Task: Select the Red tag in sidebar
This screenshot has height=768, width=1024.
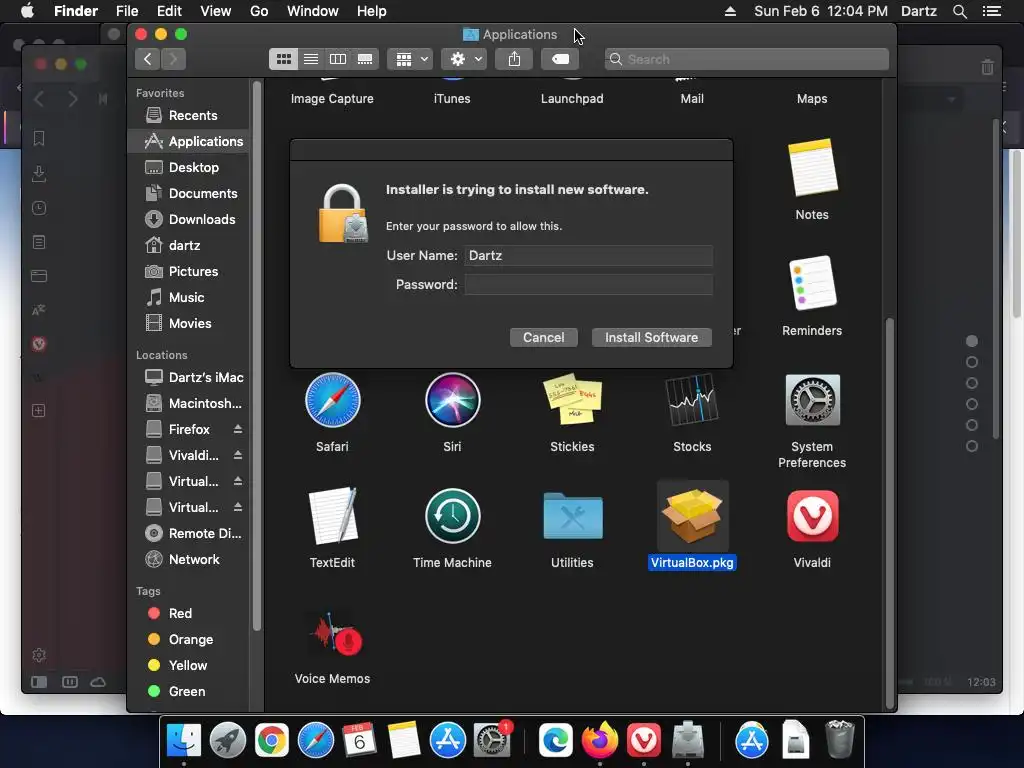Action: pyautogui.click(x=188, y=613)
